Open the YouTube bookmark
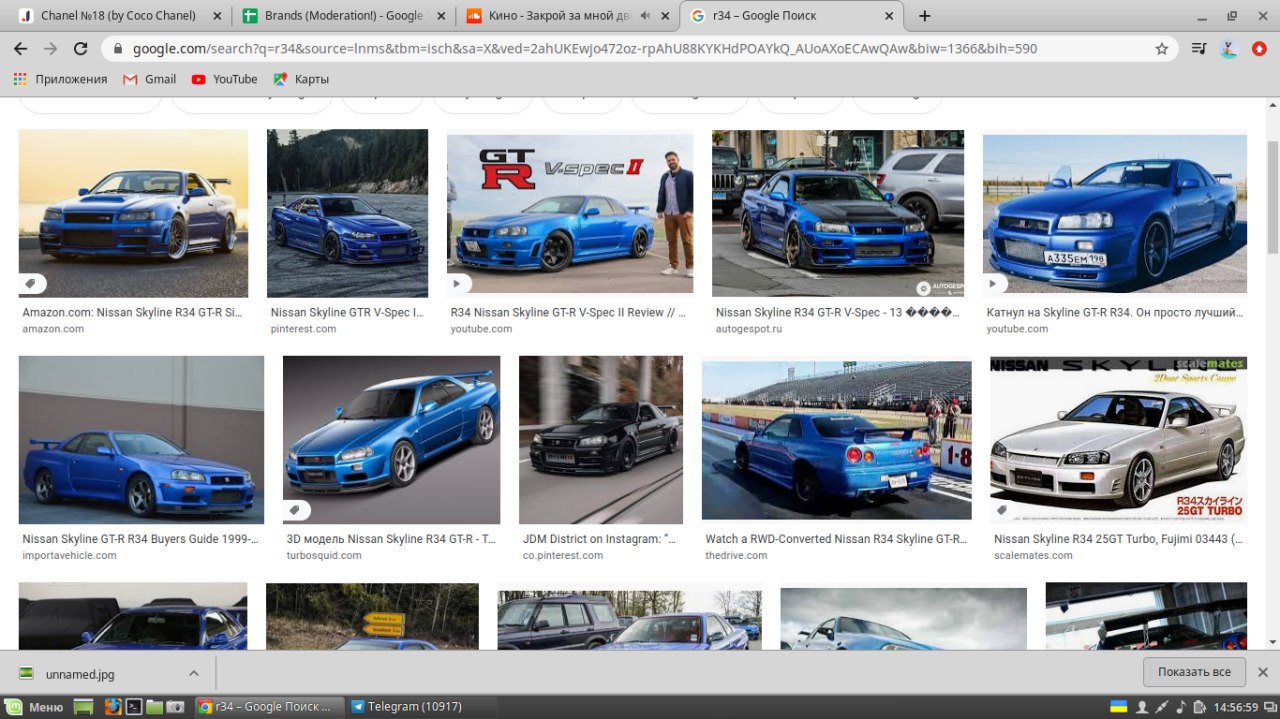 pos(224,79)
